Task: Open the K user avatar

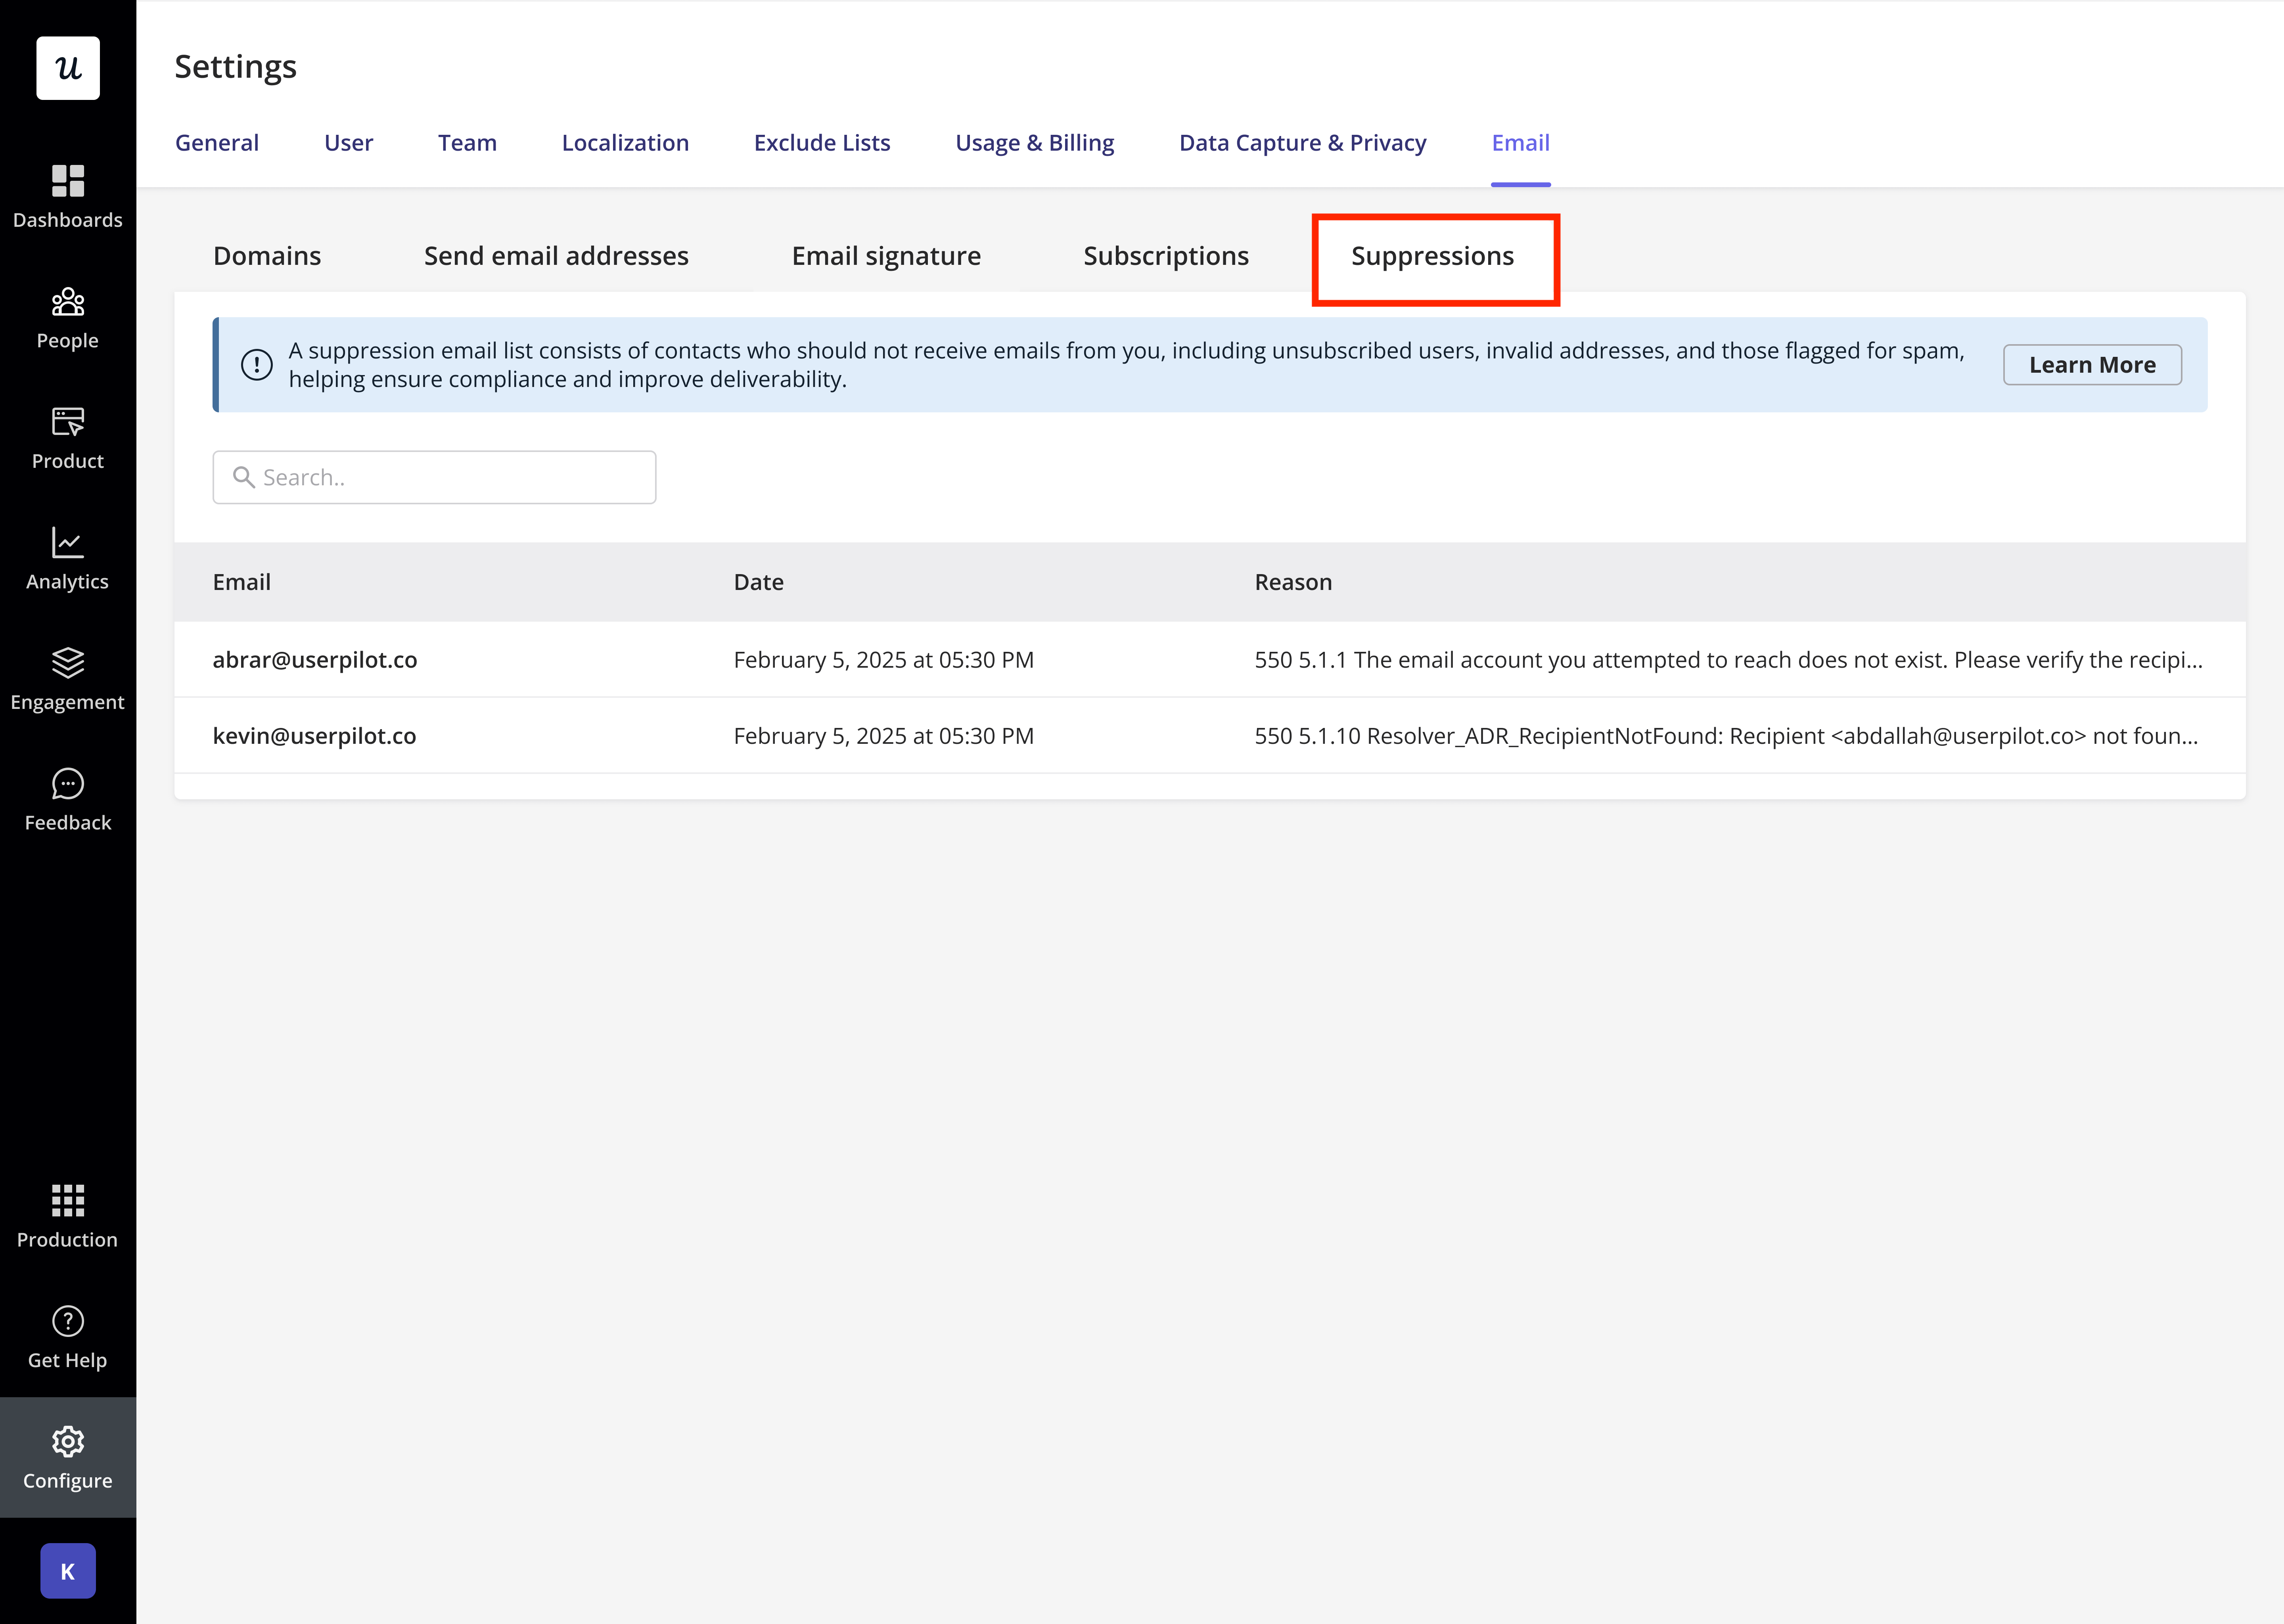Action: (68, 1571)
